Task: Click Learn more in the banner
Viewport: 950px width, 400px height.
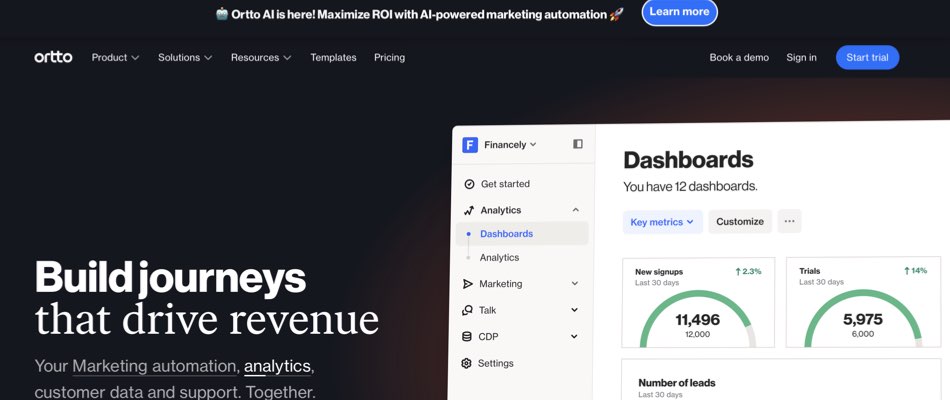Action: click(679, 12)
